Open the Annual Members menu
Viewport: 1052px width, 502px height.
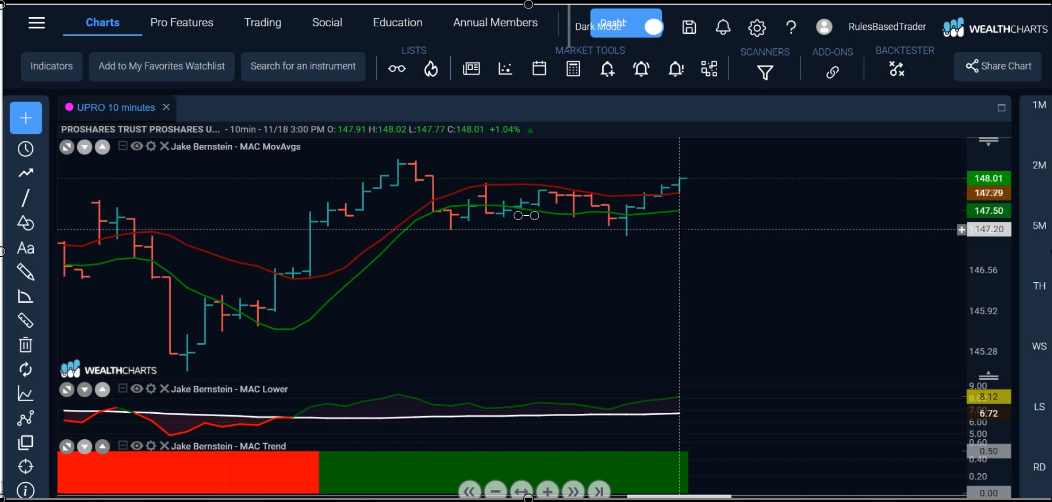[495, 23]
